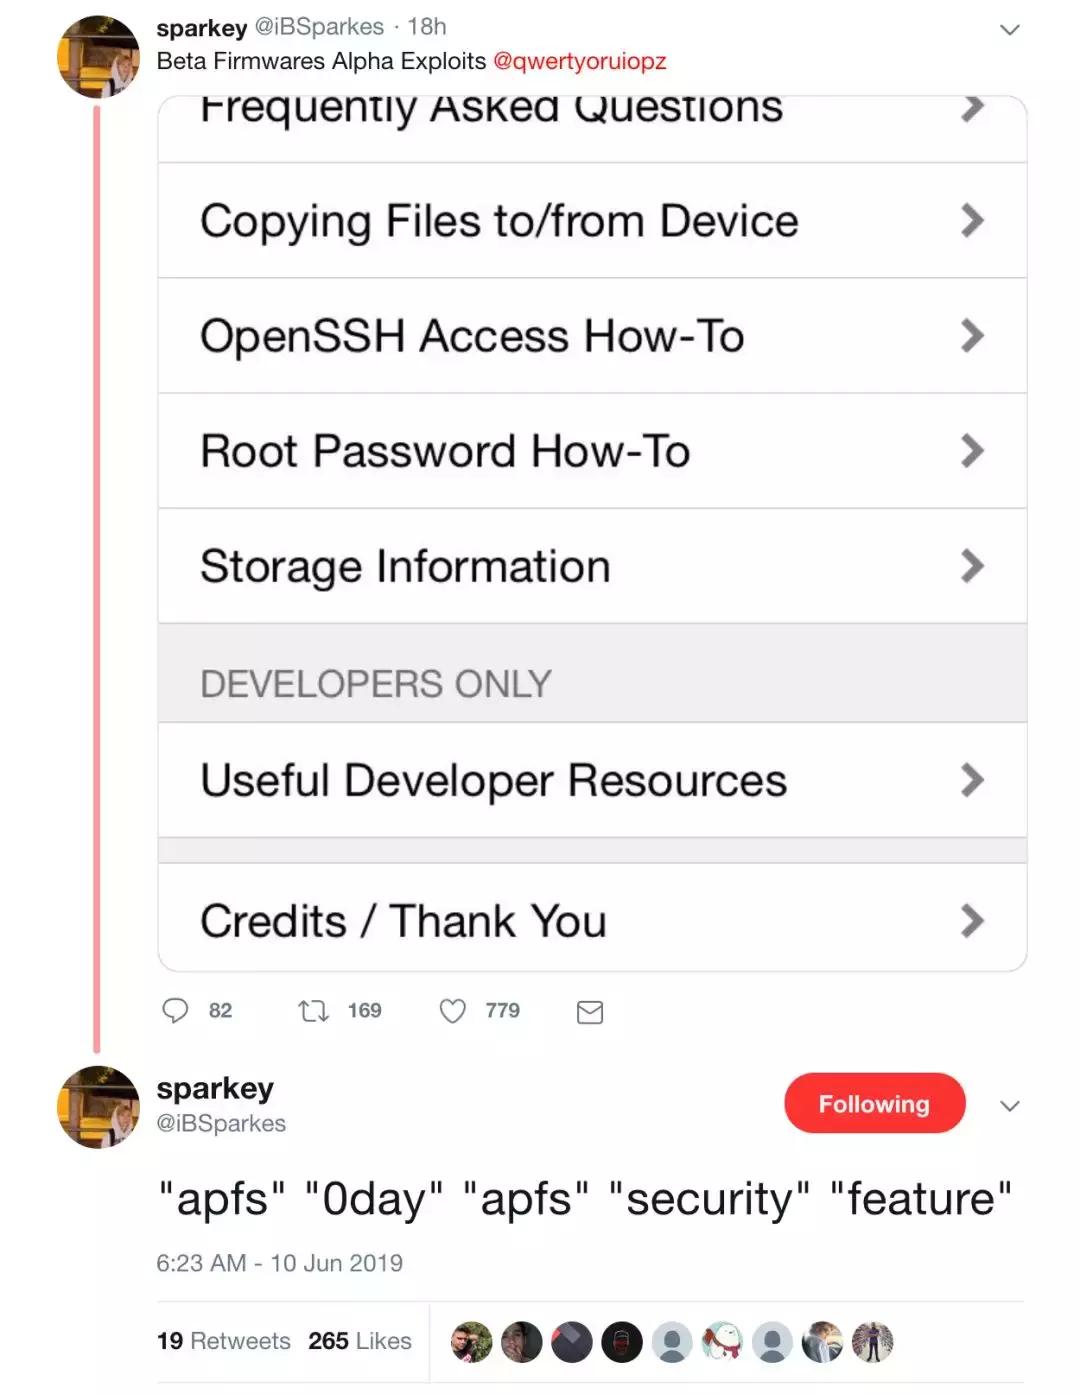The height and width of the screenshot is (1394, 1080).
Task: Share the tweet via the envelope icon
Action: tap(589, 1012)
